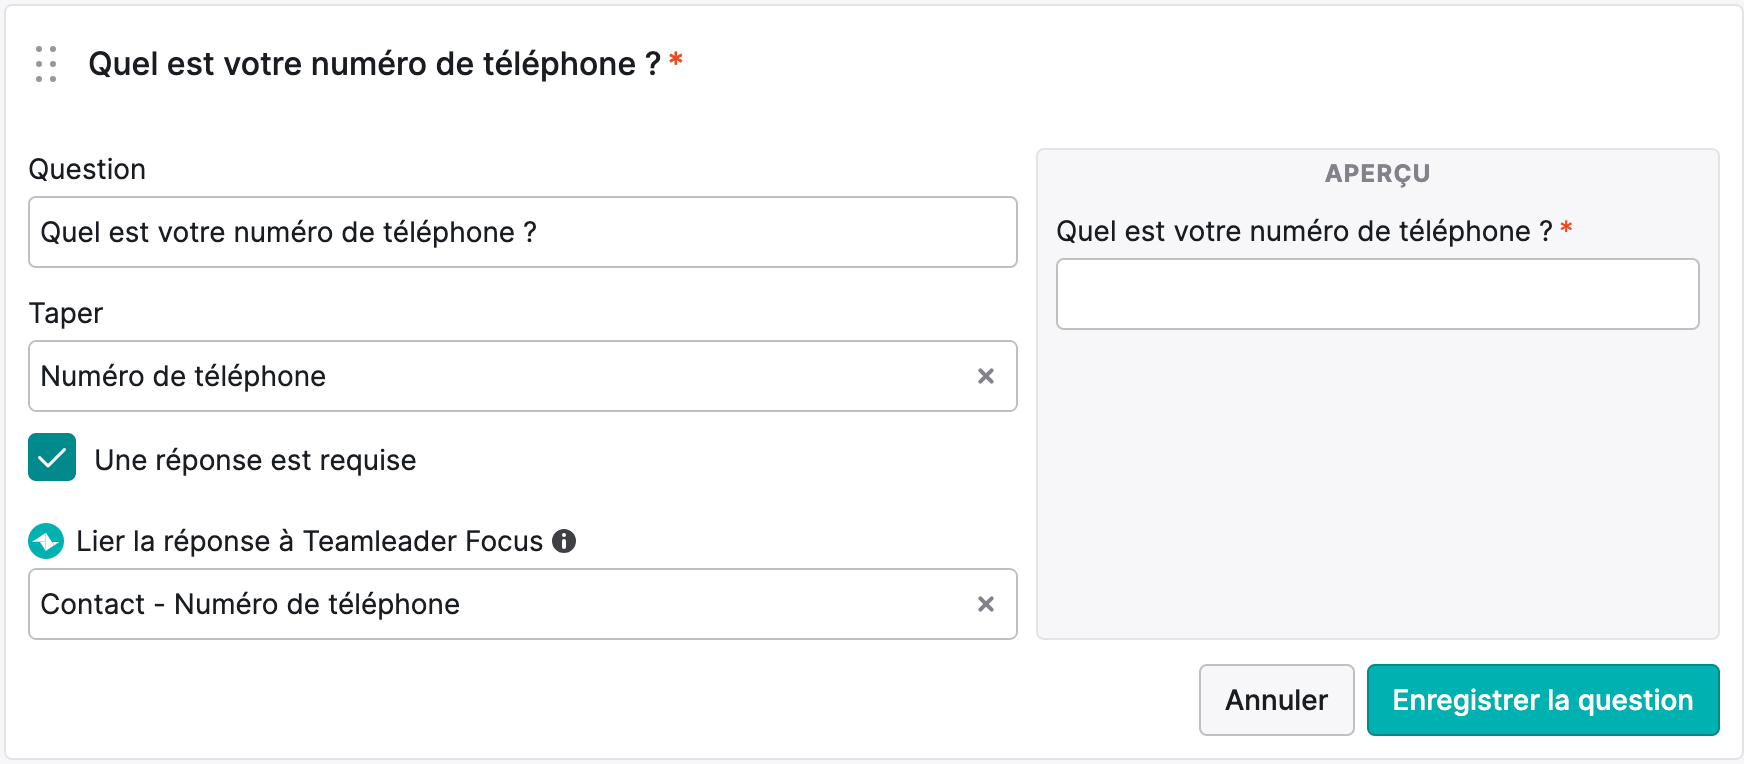
Task: Click the preview question label text
Action: [x=1304, y=231]
